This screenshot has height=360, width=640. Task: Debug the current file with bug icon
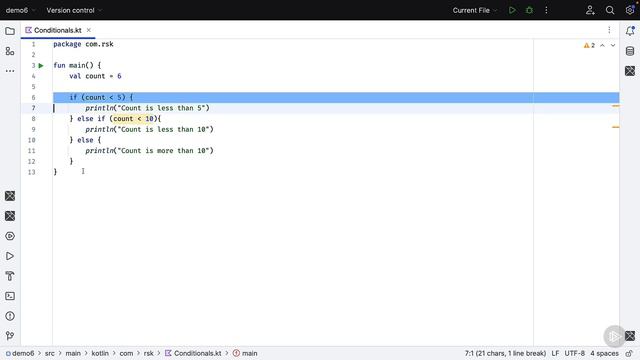click(x=529, y=10)
